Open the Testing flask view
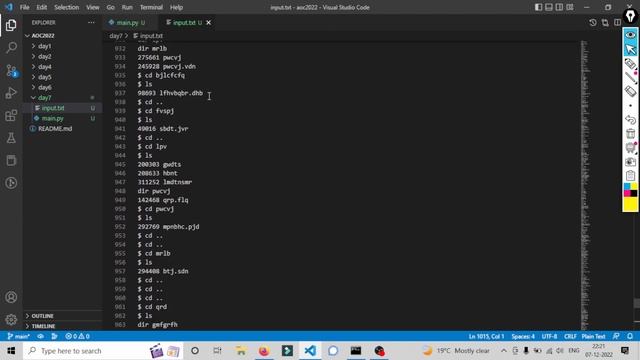 pos(11,138)
